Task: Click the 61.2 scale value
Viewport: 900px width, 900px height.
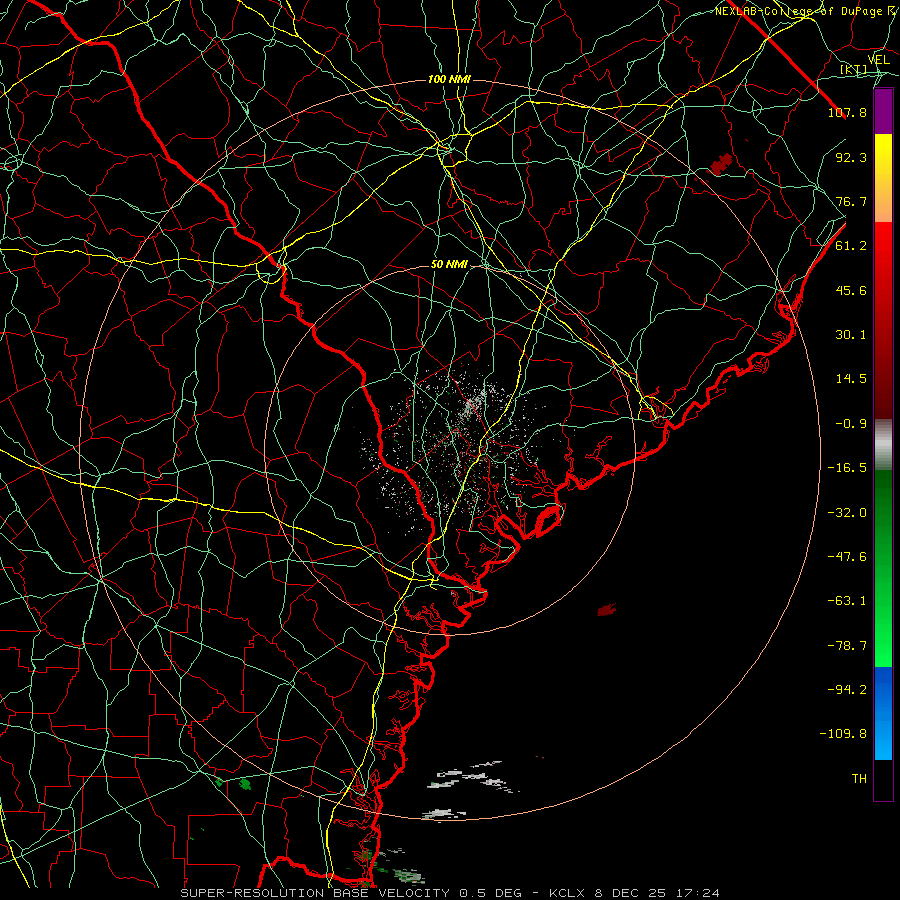Action: point(851,246)
